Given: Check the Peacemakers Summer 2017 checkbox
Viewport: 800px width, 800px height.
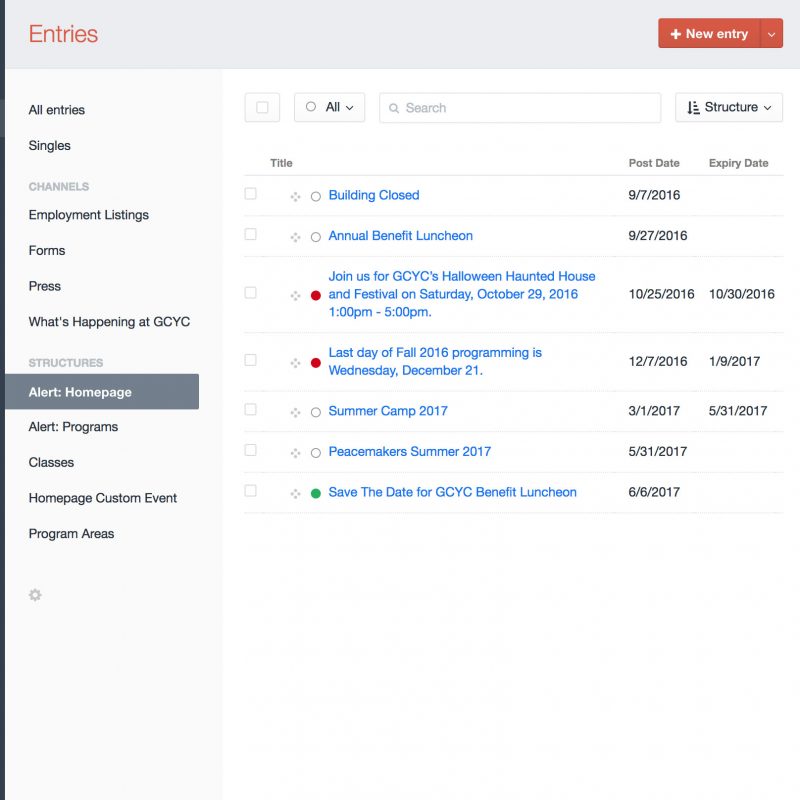Looking at the screenshot, I should (251, 450).
